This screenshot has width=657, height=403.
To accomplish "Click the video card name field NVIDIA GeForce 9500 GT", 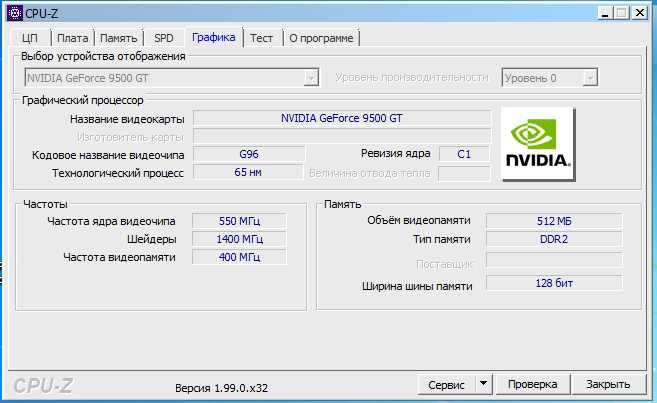I will (x=341, y=119).
